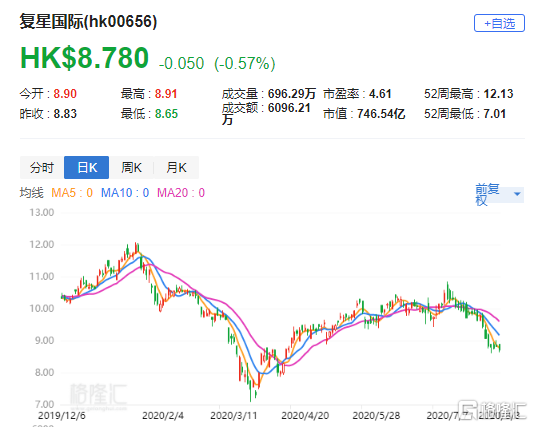Click the dropdown arrow beside 前复权
Screen dimensions: 533x427
tap(517, 194)
